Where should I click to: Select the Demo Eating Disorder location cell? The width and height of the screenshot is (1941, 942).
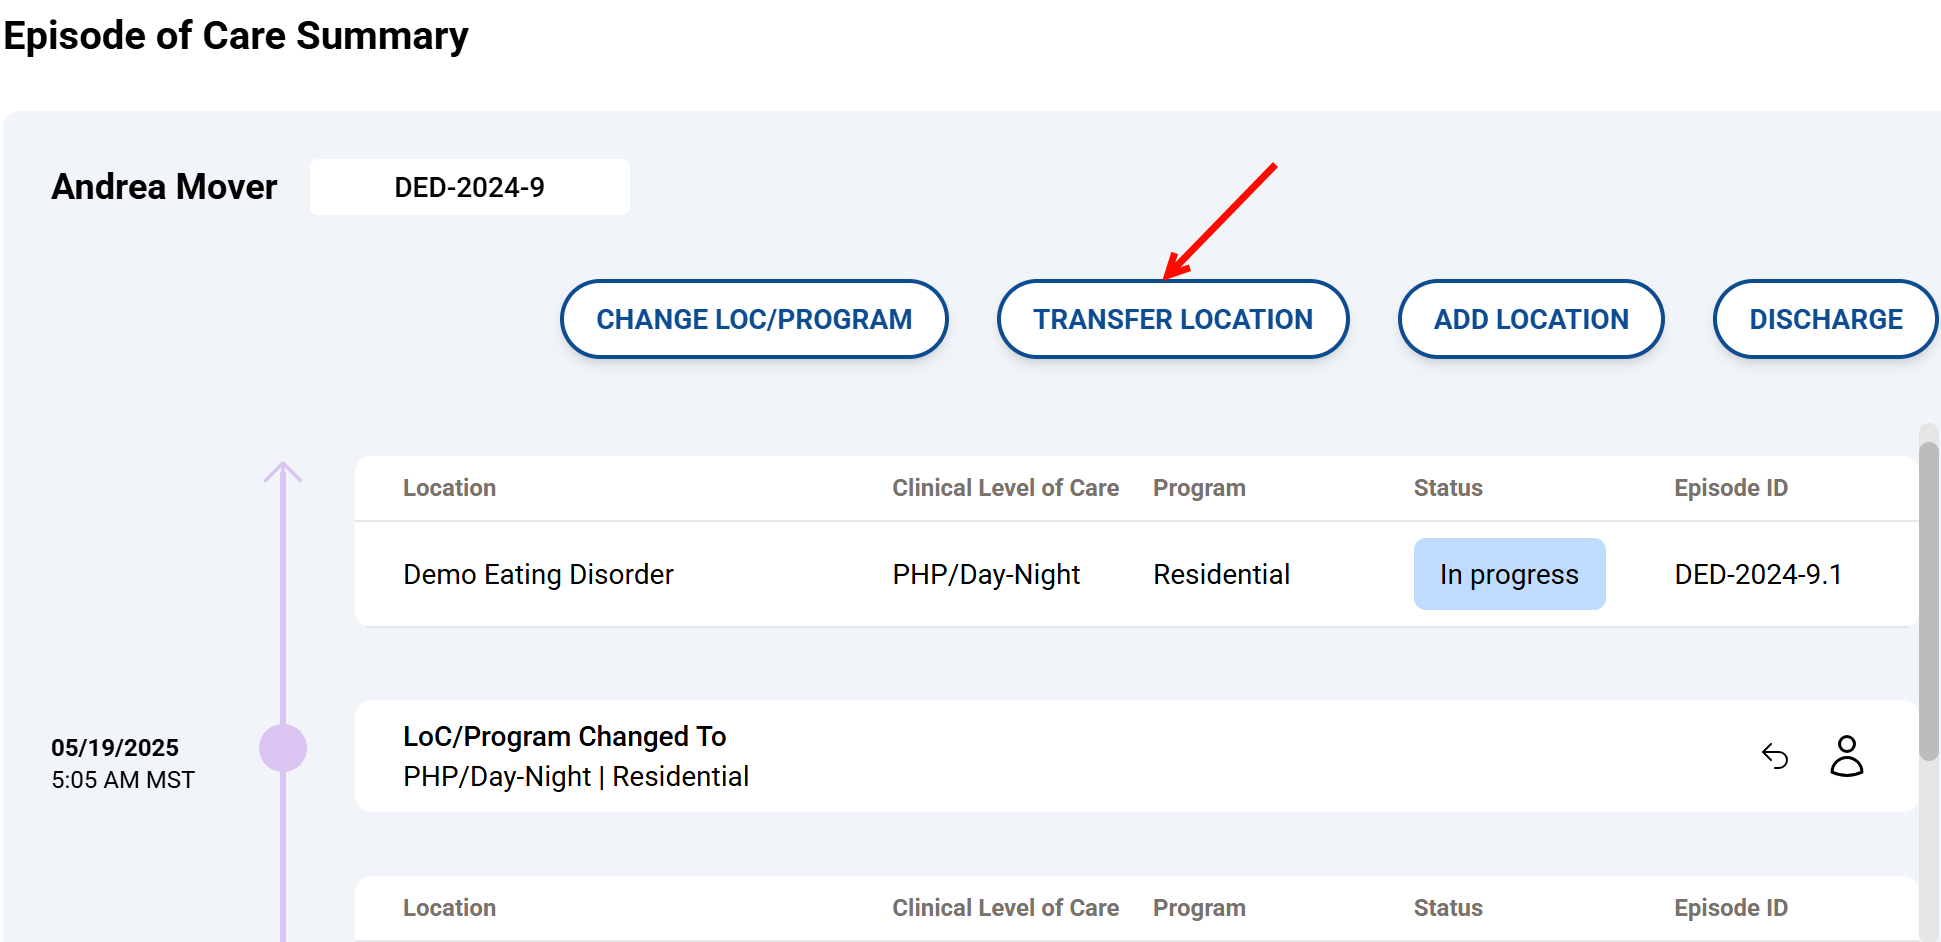pyautogui.click(x=538, y=574)
